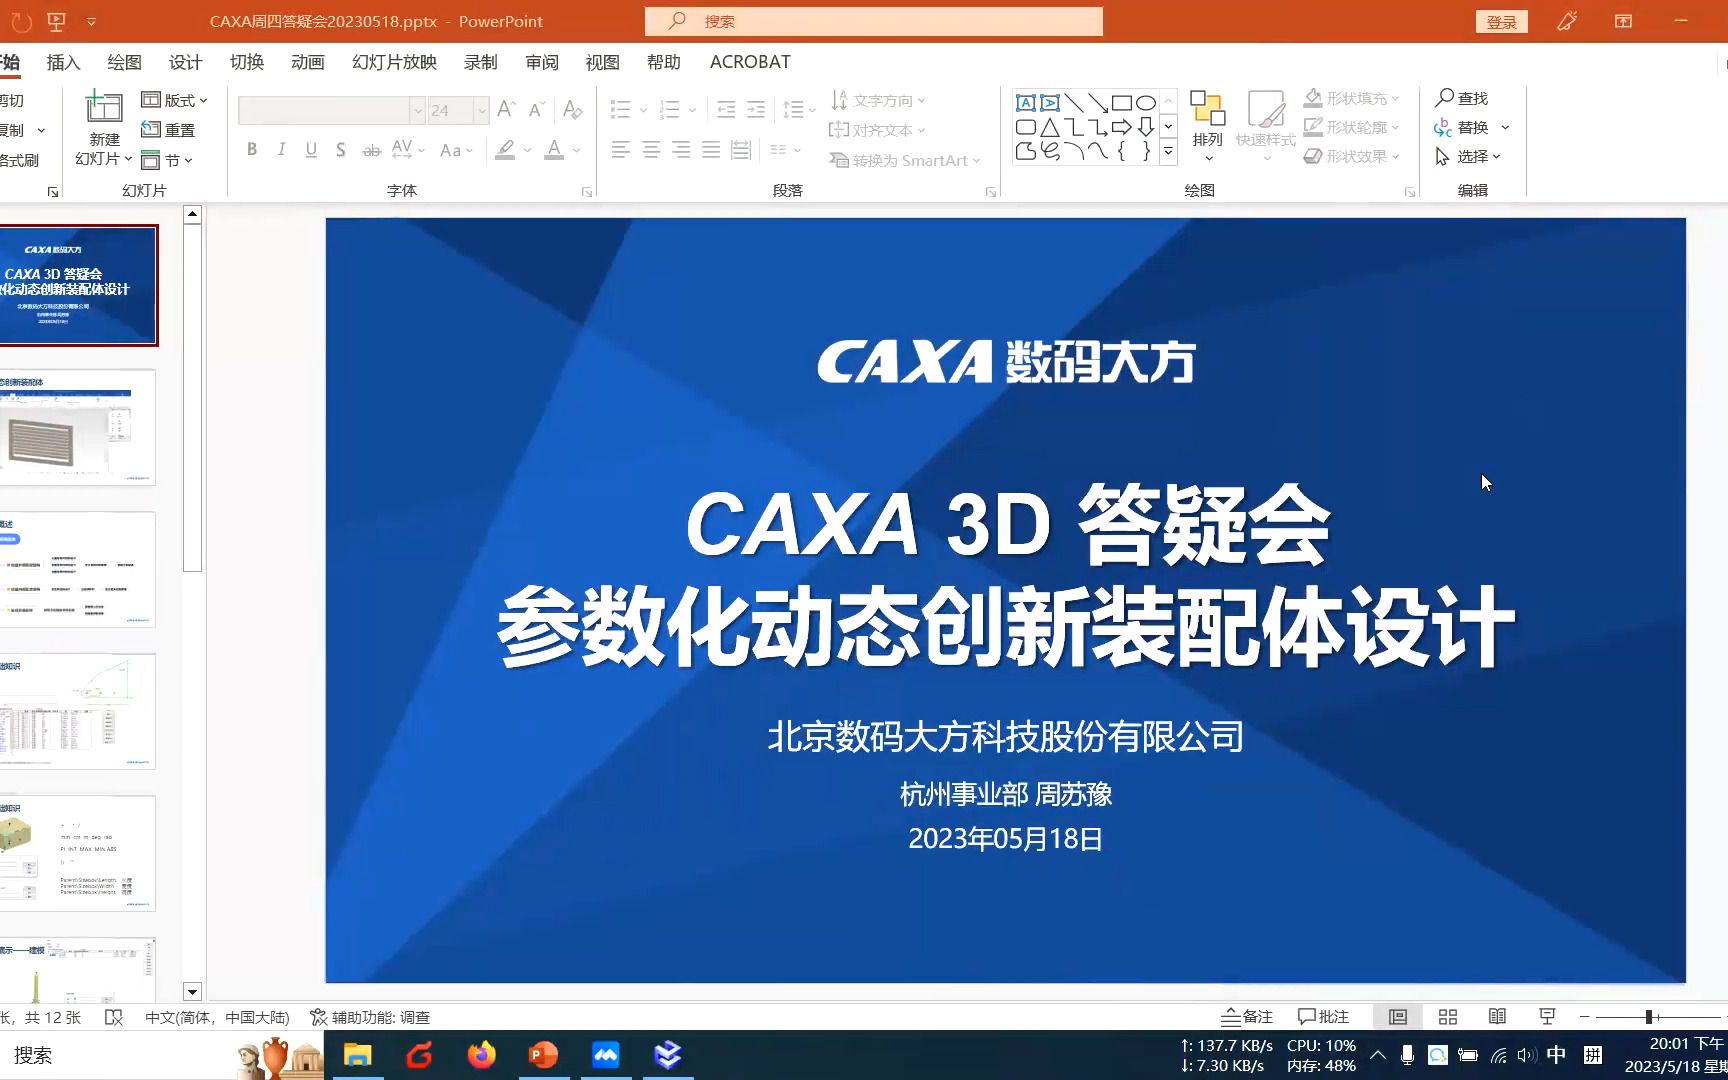Open the shape fill (形状填充) dropdown

(x=1352, y=98)
